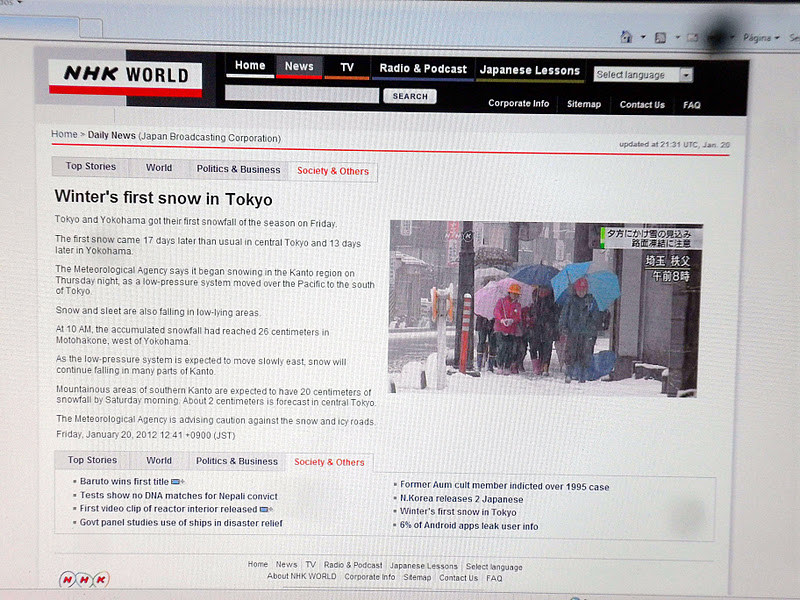Click the SEARCH button
The image size is (800, 600).
pyautogui.click(x=410, y=96)
